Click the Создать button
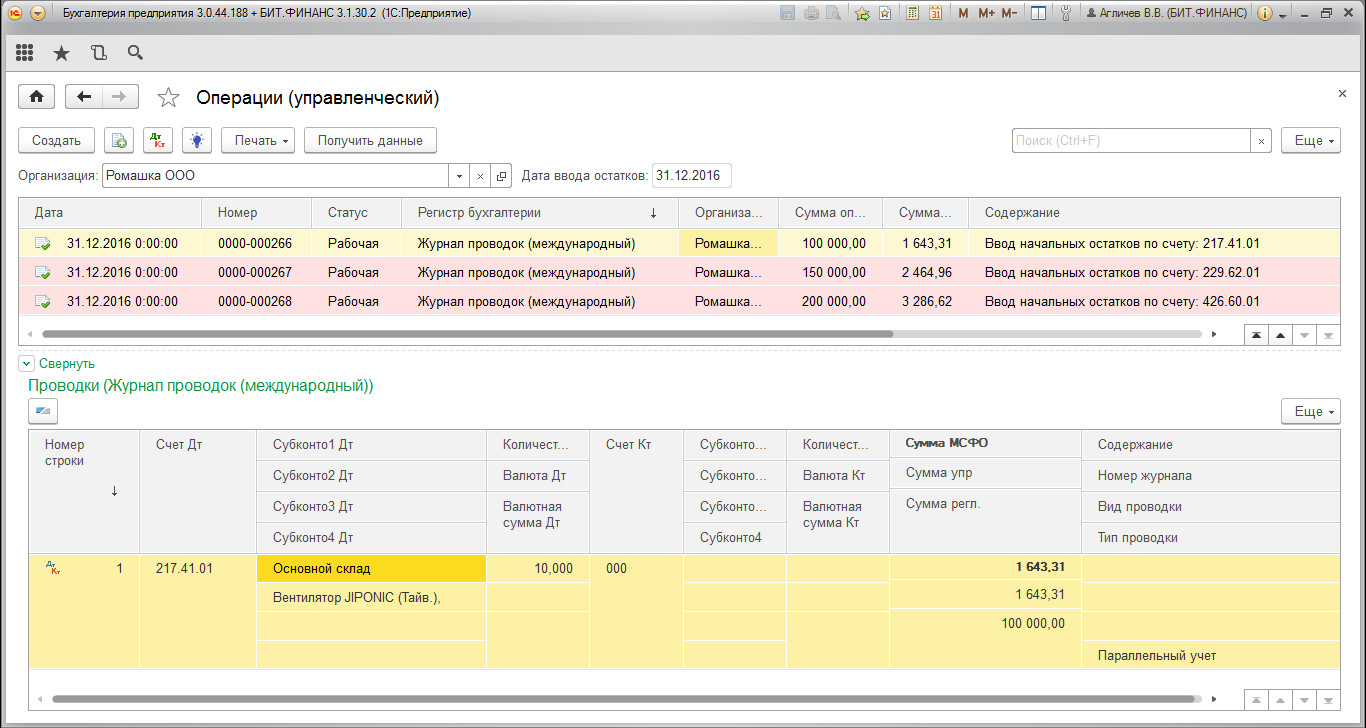Viewport: 1366px width, 728px height. coord(56,141)
